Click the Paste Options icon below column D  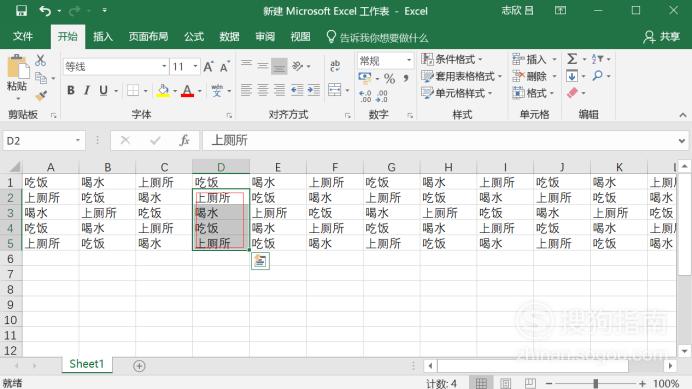[x=260, y=261]
